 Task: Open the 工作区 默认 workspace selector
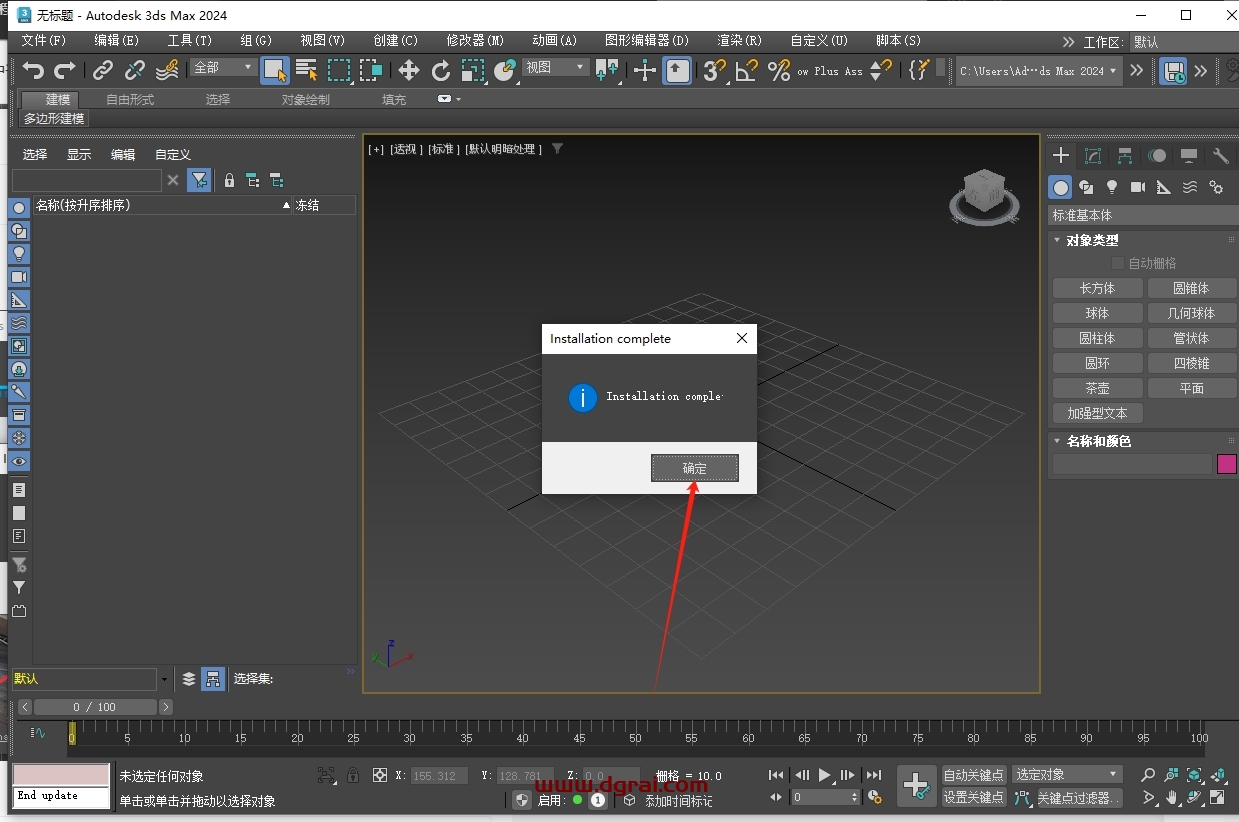1182,42
